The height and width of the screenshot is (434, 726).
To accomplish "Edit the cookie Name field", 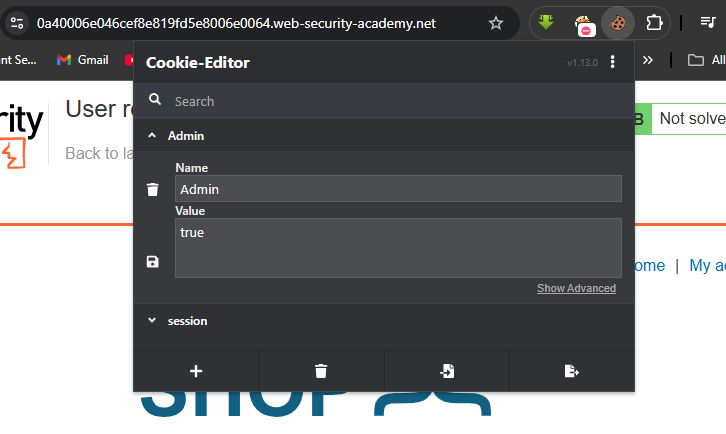I will point(398,189).
